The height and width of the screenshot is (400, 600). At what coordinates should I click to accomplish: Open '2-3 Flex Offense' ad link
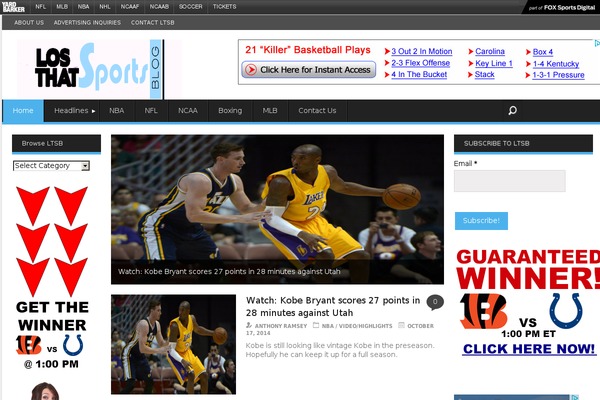click(421, 63)
